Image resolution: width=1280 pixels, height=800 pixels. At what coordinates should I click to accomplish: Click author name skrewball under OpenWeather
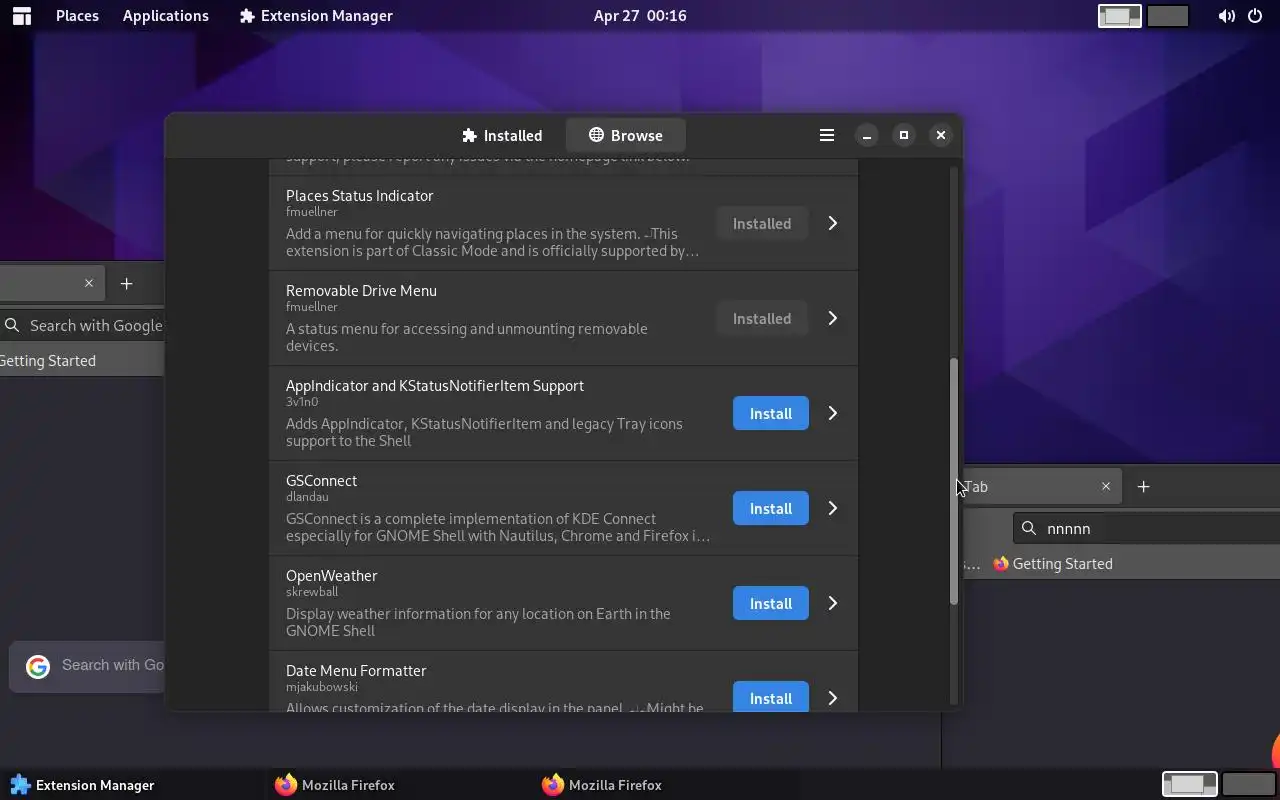point(312,592)
